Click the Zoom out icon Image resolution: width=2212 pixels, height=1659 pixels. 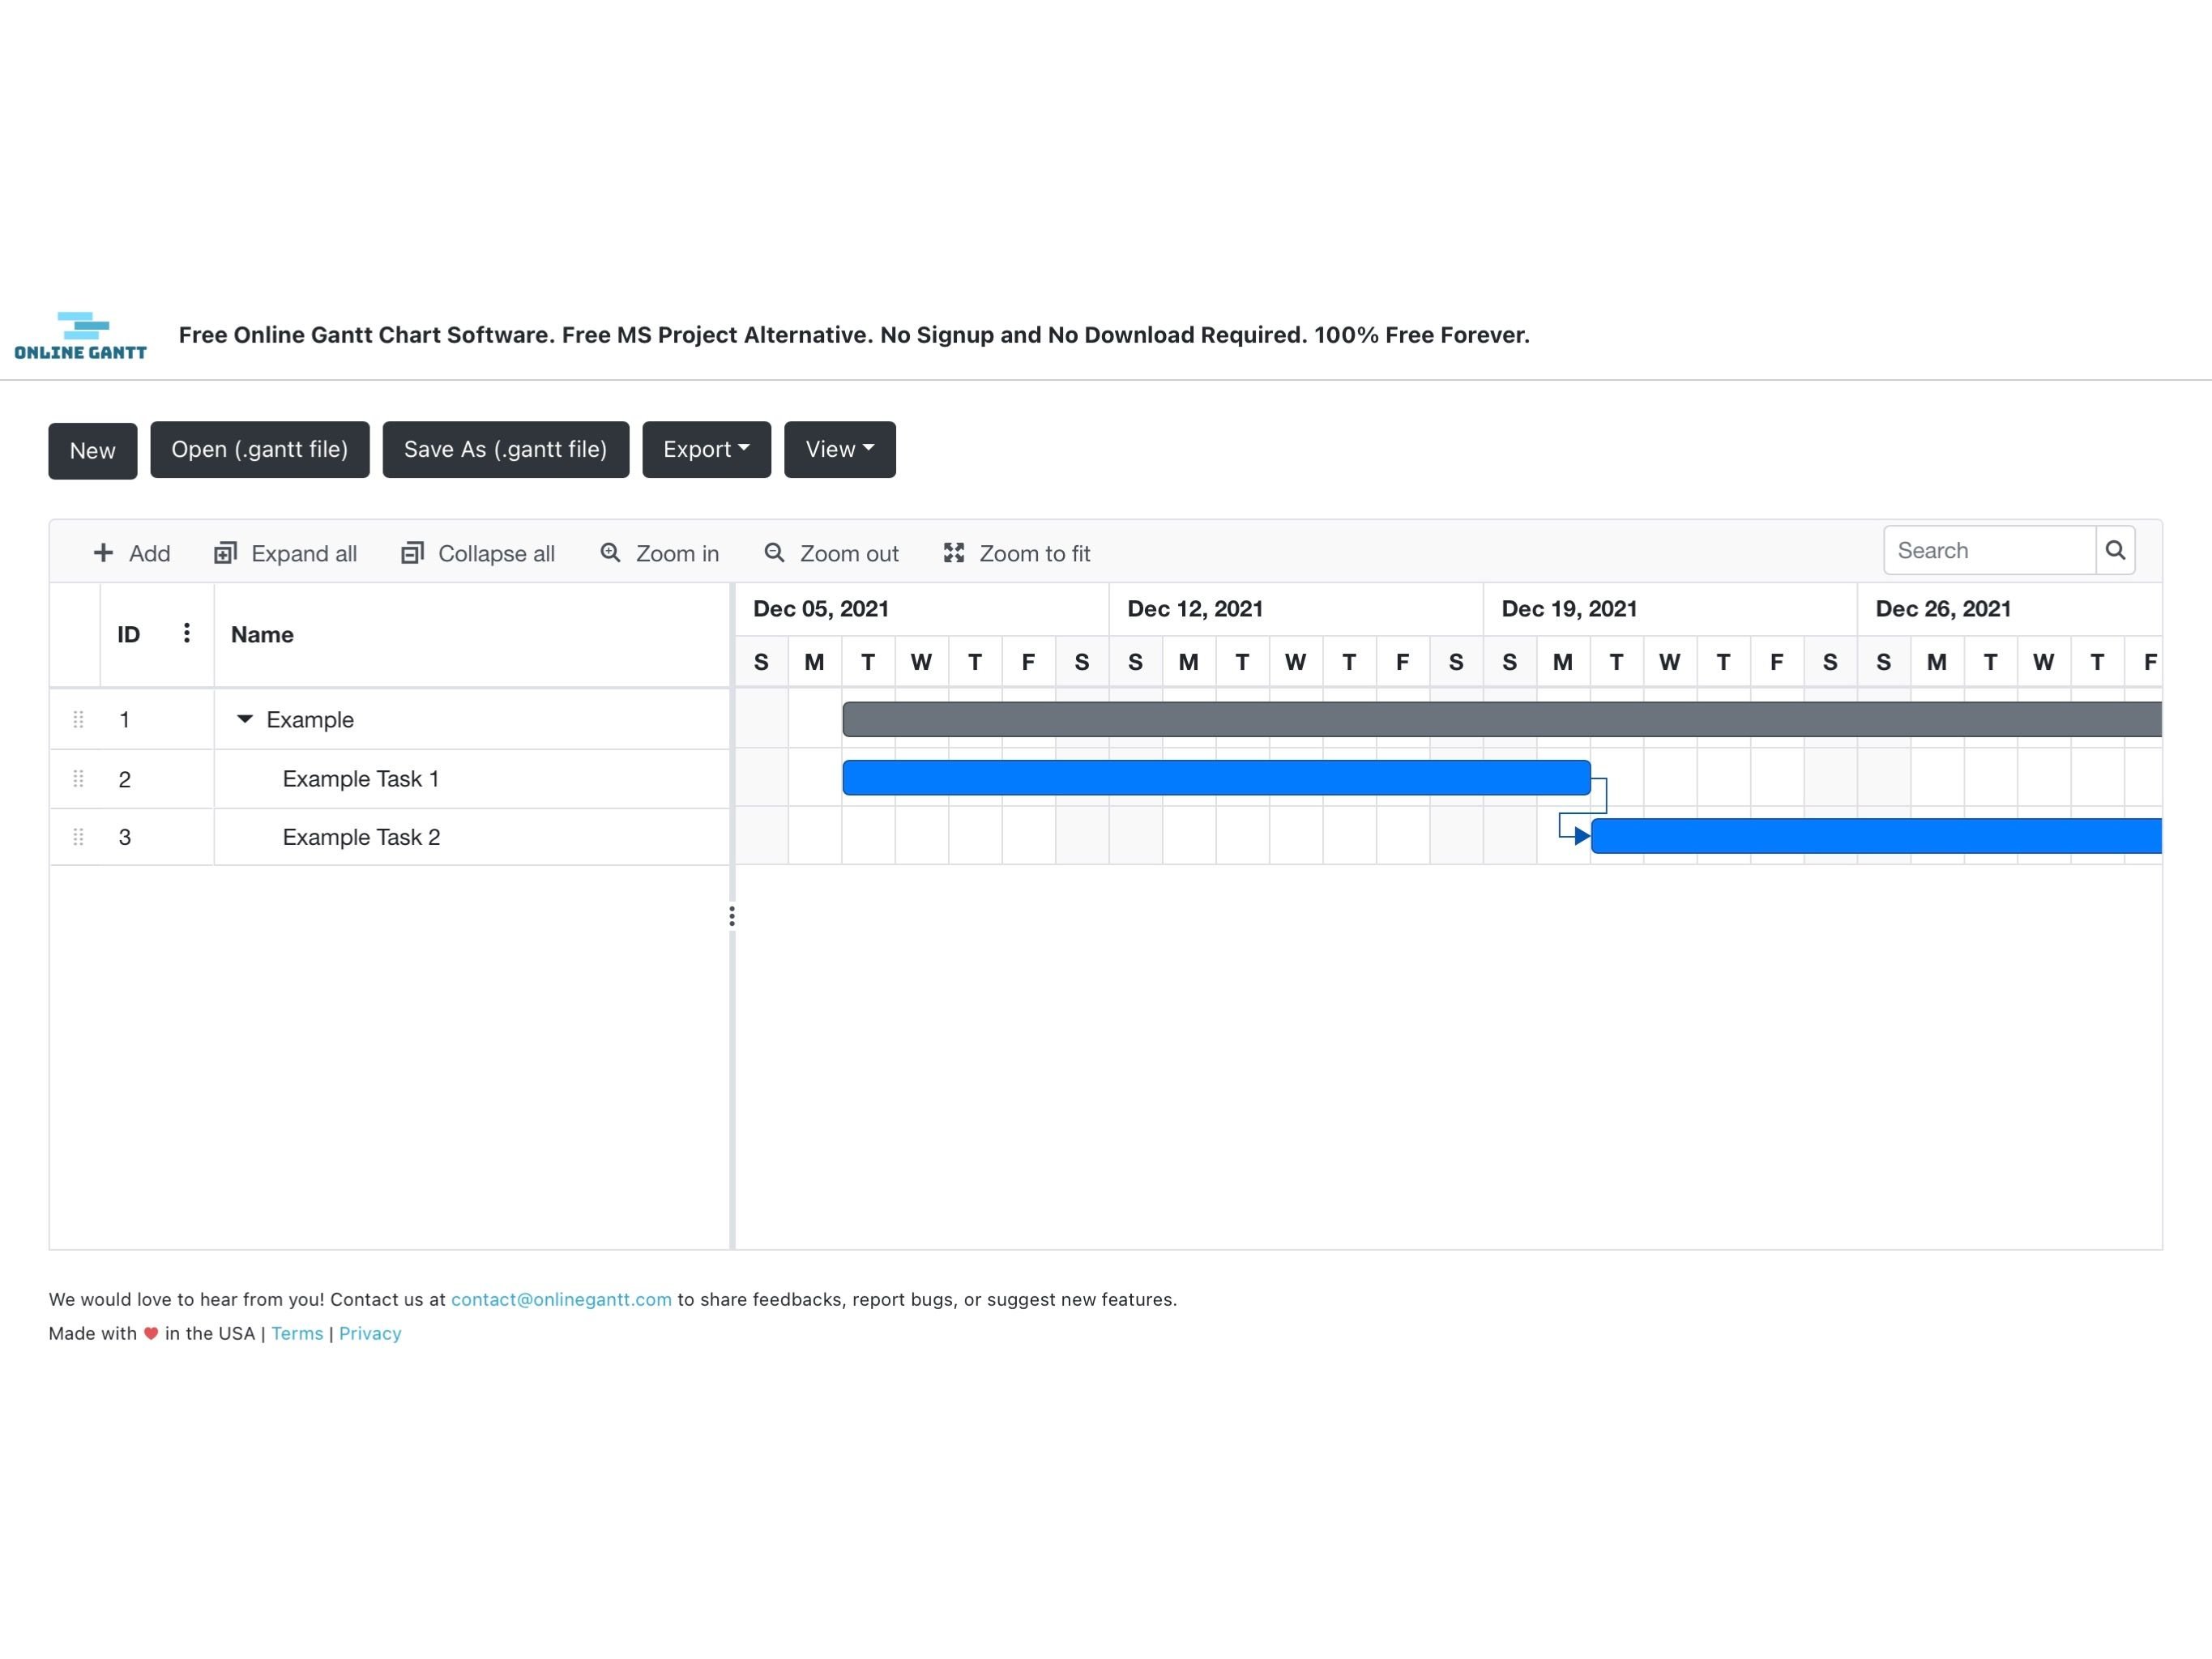click(775, 551)
